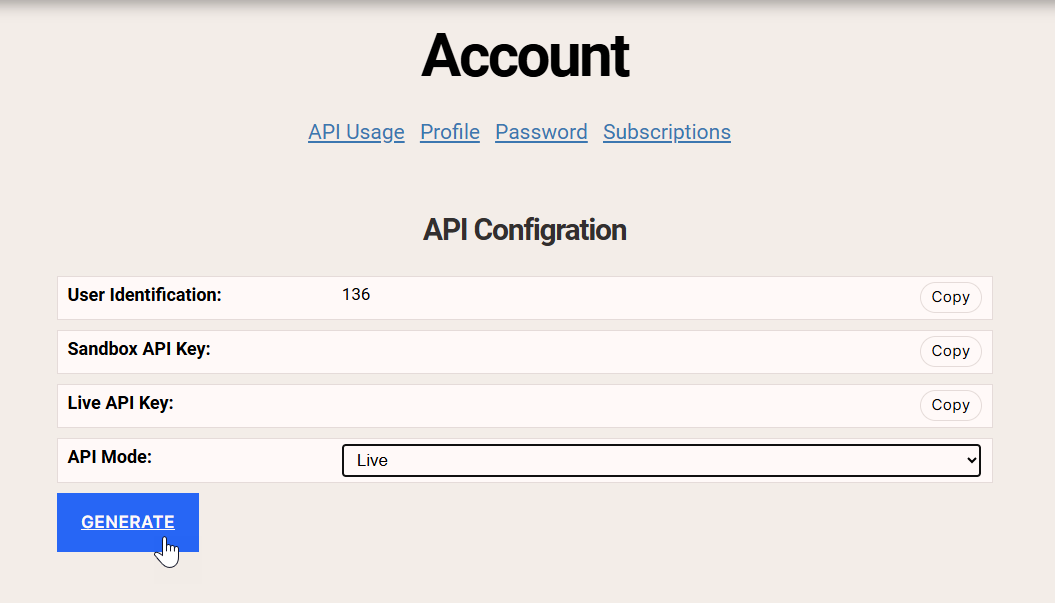Copy the Live API Key
This screenshot has height=603, width=1055.
pyautogui.click(x=950, y=405)
